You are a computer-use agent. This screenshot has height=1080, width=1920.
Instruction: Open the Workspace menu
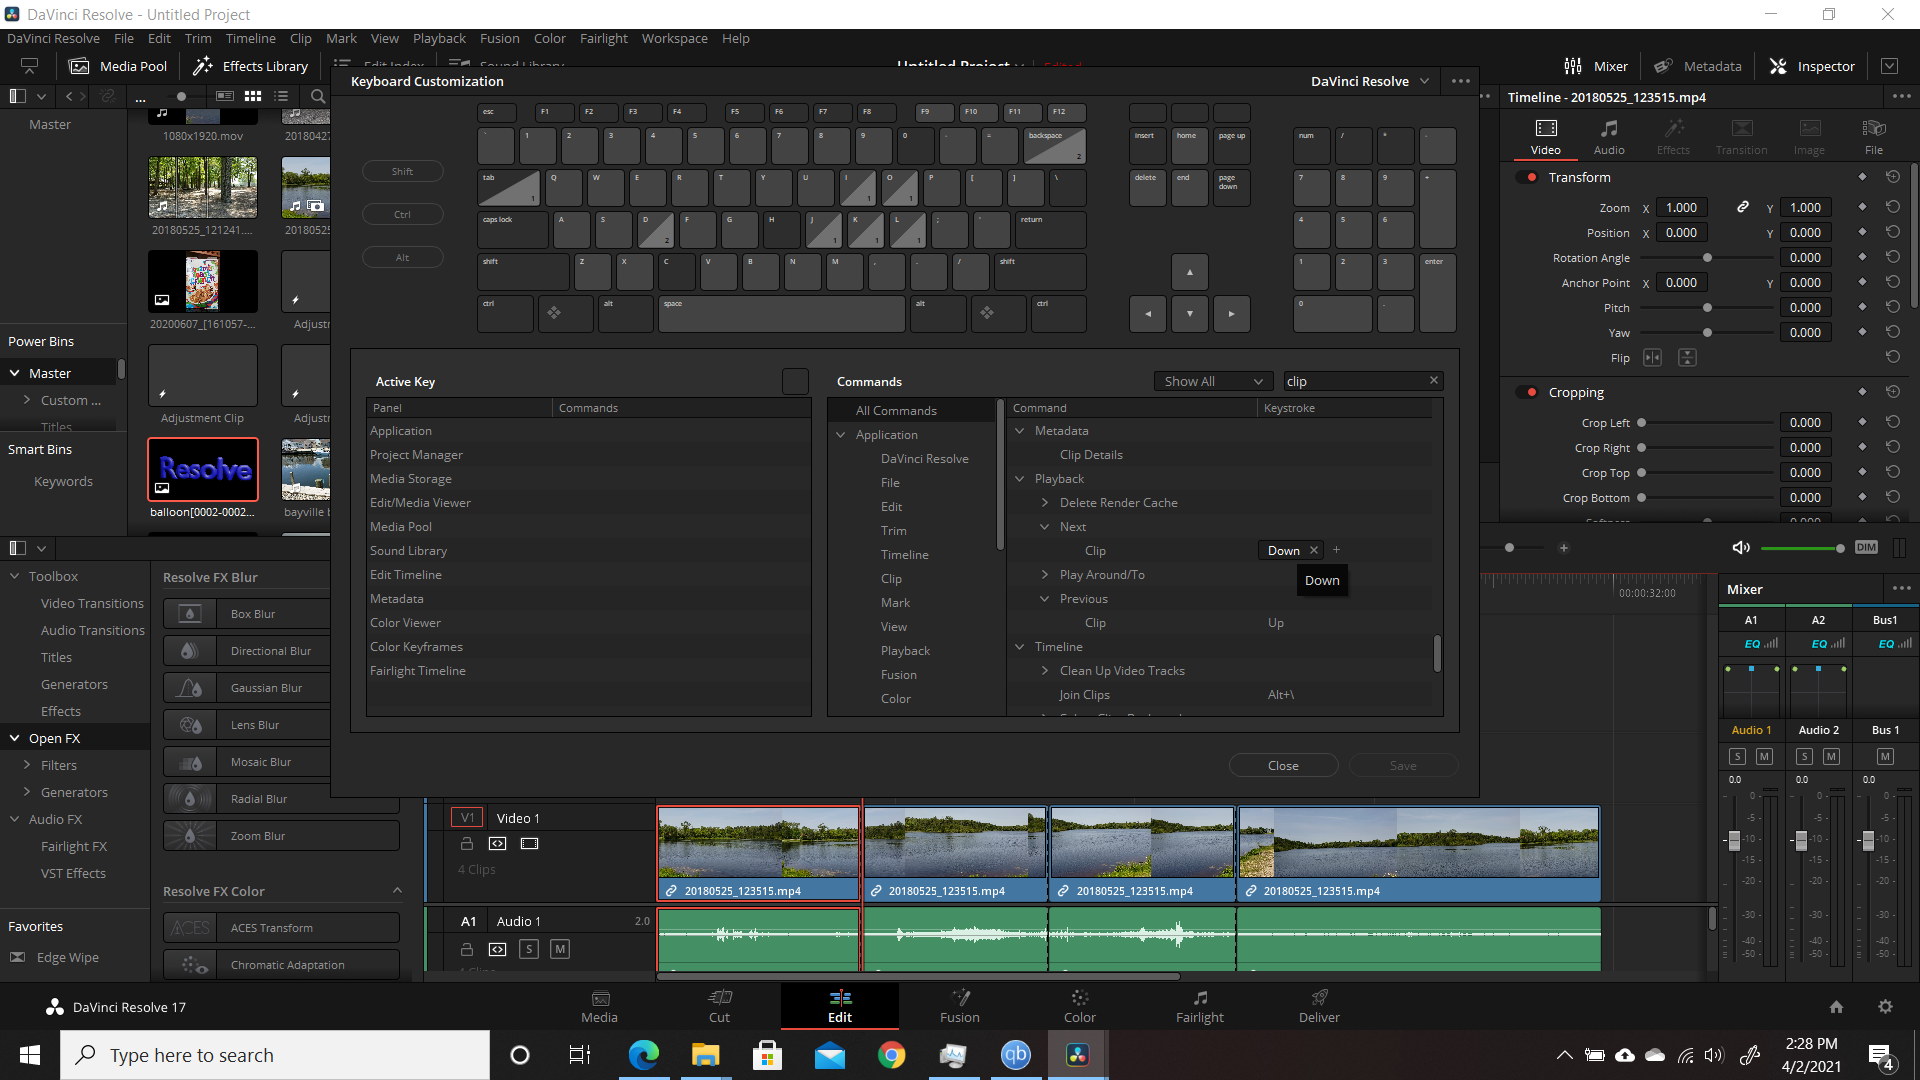pos(674,38)
